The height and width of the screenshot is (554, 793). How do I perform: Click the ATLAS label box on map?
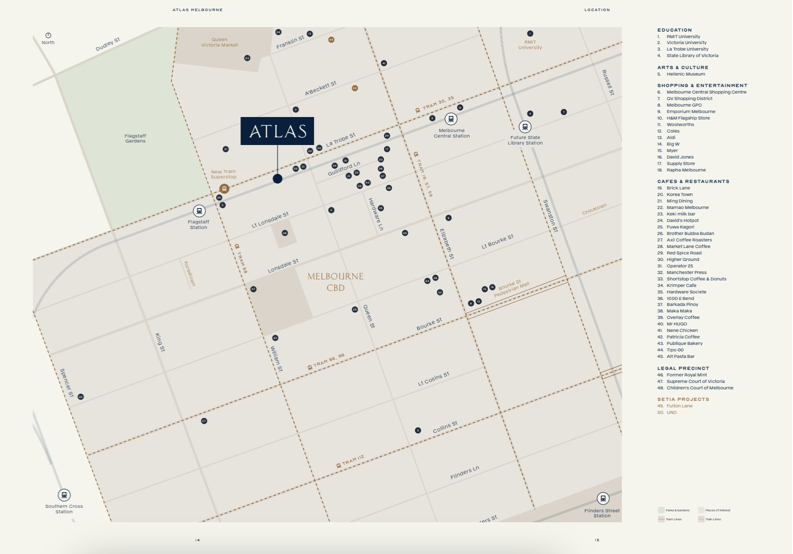point(277,133)
